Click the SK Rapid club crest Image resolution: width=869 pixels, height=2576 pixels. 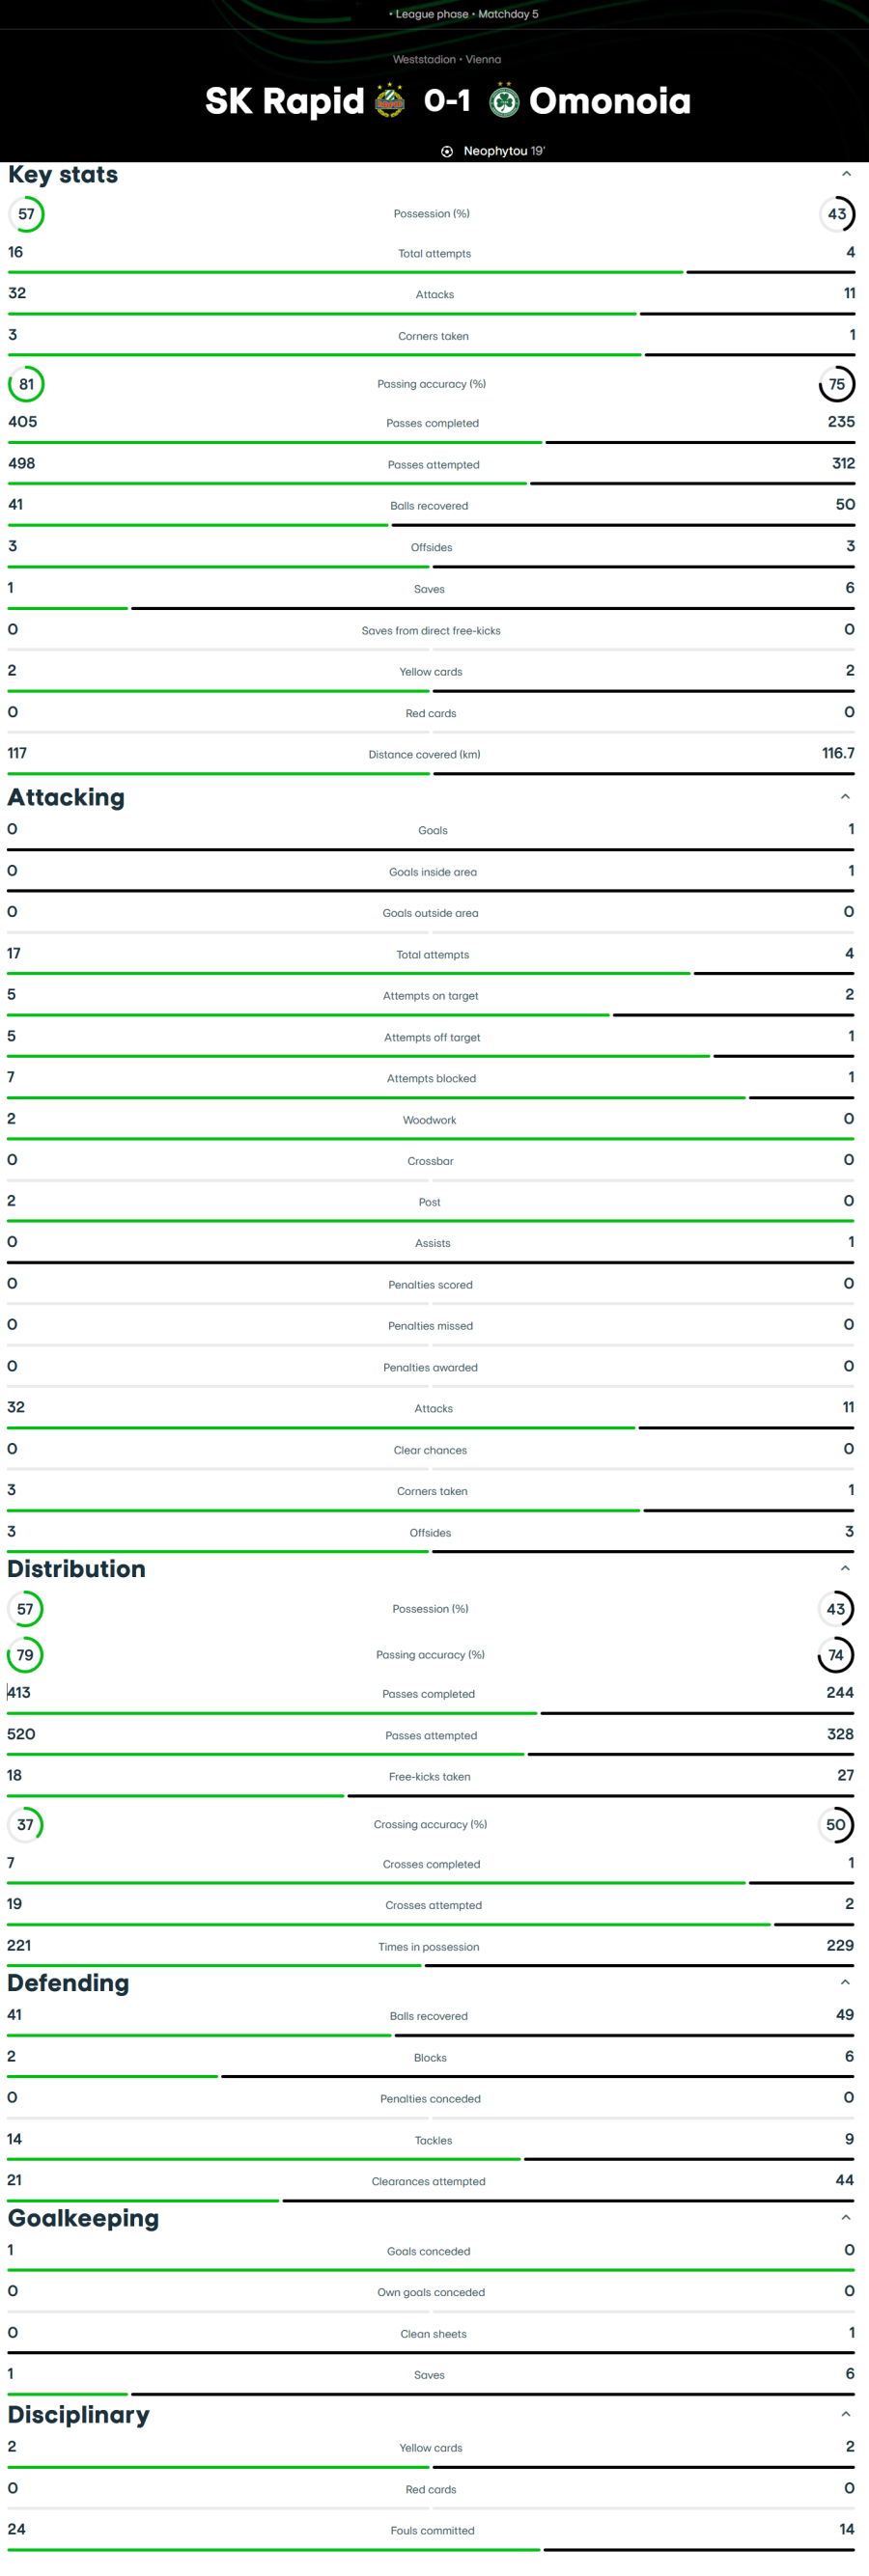[x=389, y=101]
